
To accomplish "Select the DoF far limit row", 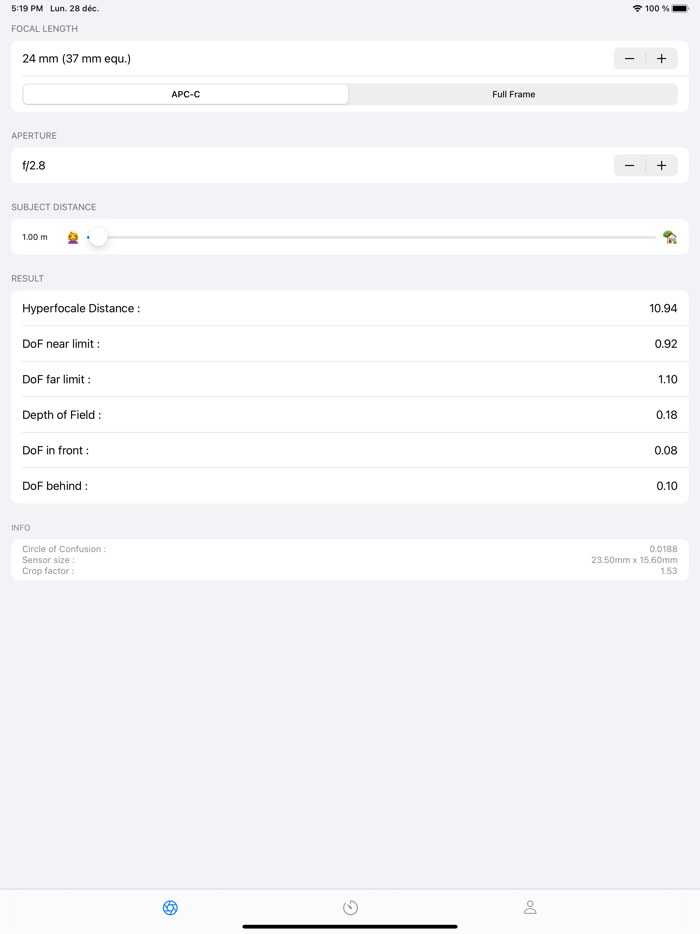I will coord(350,379).
